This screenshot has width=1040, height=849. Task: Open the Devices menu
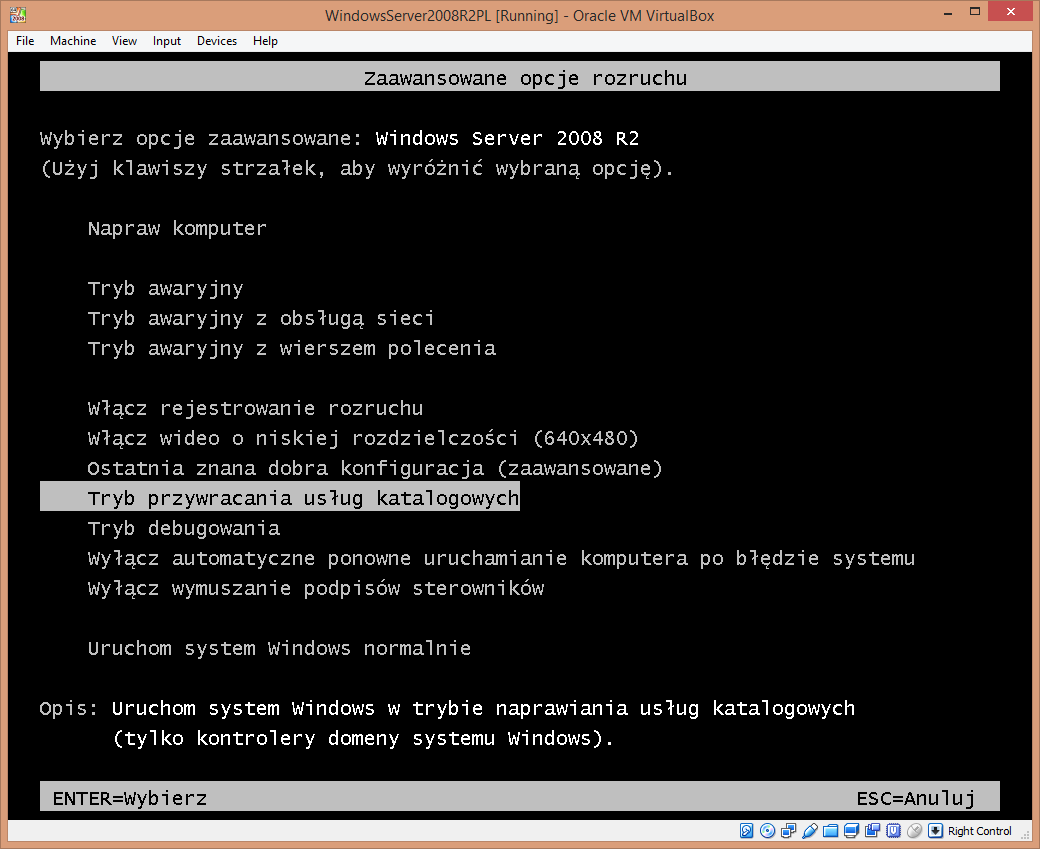click(x=217, y=41)
